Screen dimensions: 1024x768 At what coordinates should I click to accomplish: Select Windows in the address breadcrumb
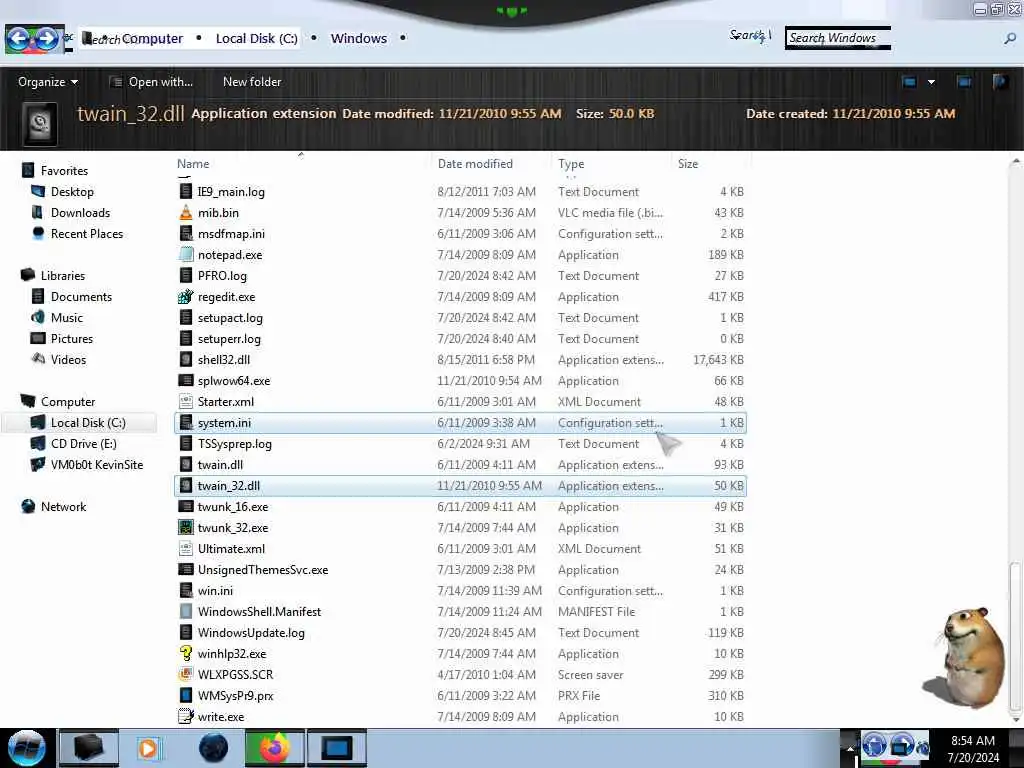(x=359, y=39)
